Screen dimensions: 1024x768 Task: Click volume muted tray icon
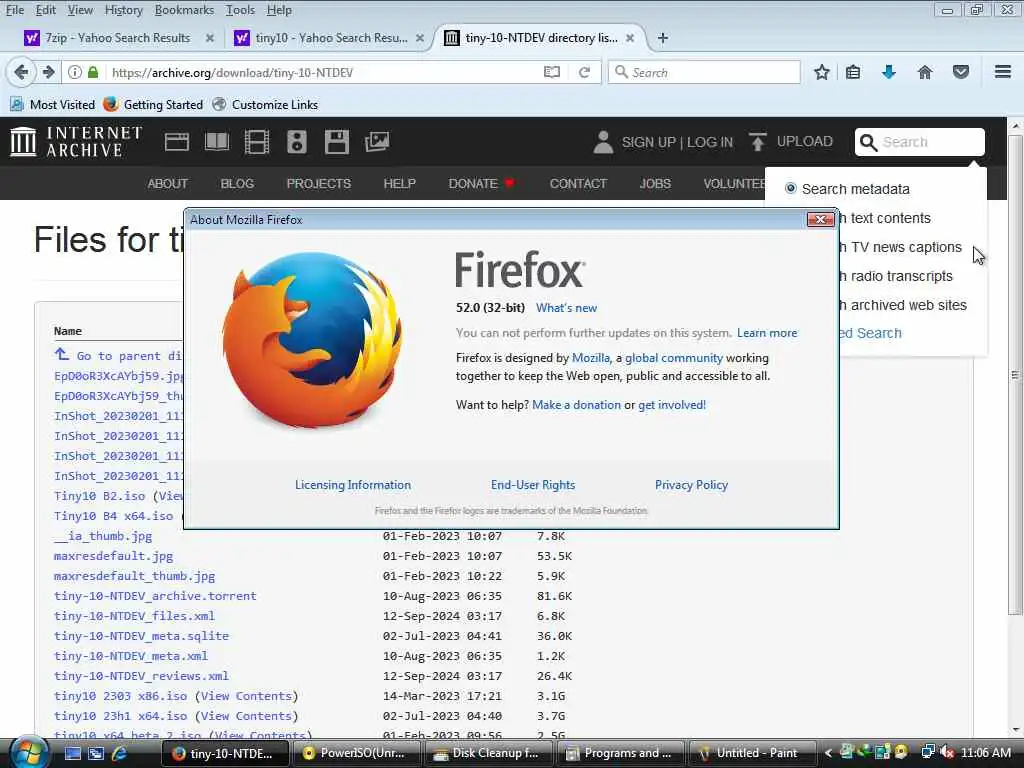coord(948,753)
